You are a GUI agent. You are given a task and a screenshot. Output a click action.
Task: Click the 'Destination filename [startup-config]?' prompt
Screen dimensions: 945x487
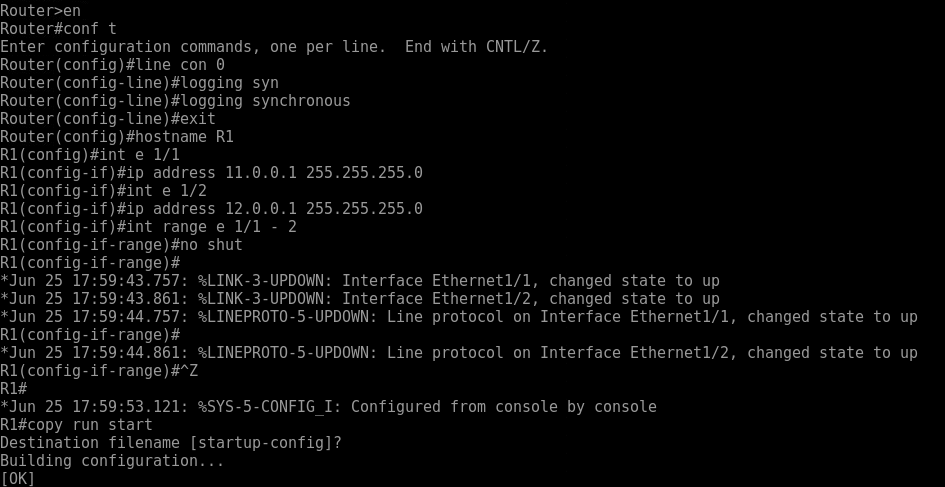coord(171,443)
